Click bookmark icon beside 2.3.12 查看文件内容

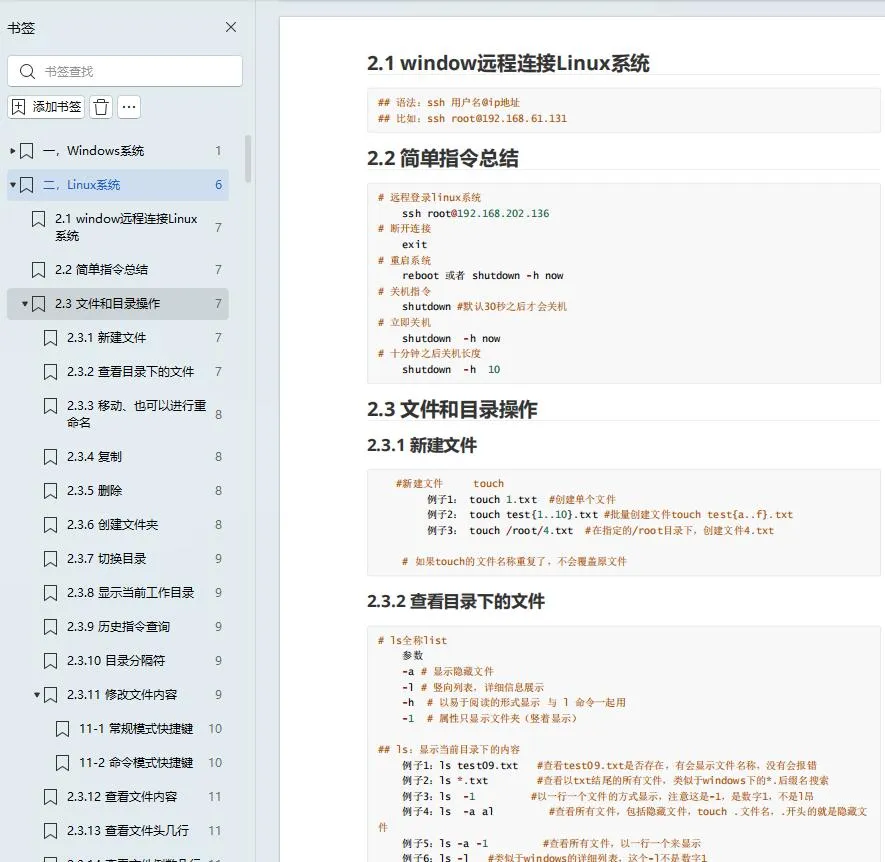(50, 797)
